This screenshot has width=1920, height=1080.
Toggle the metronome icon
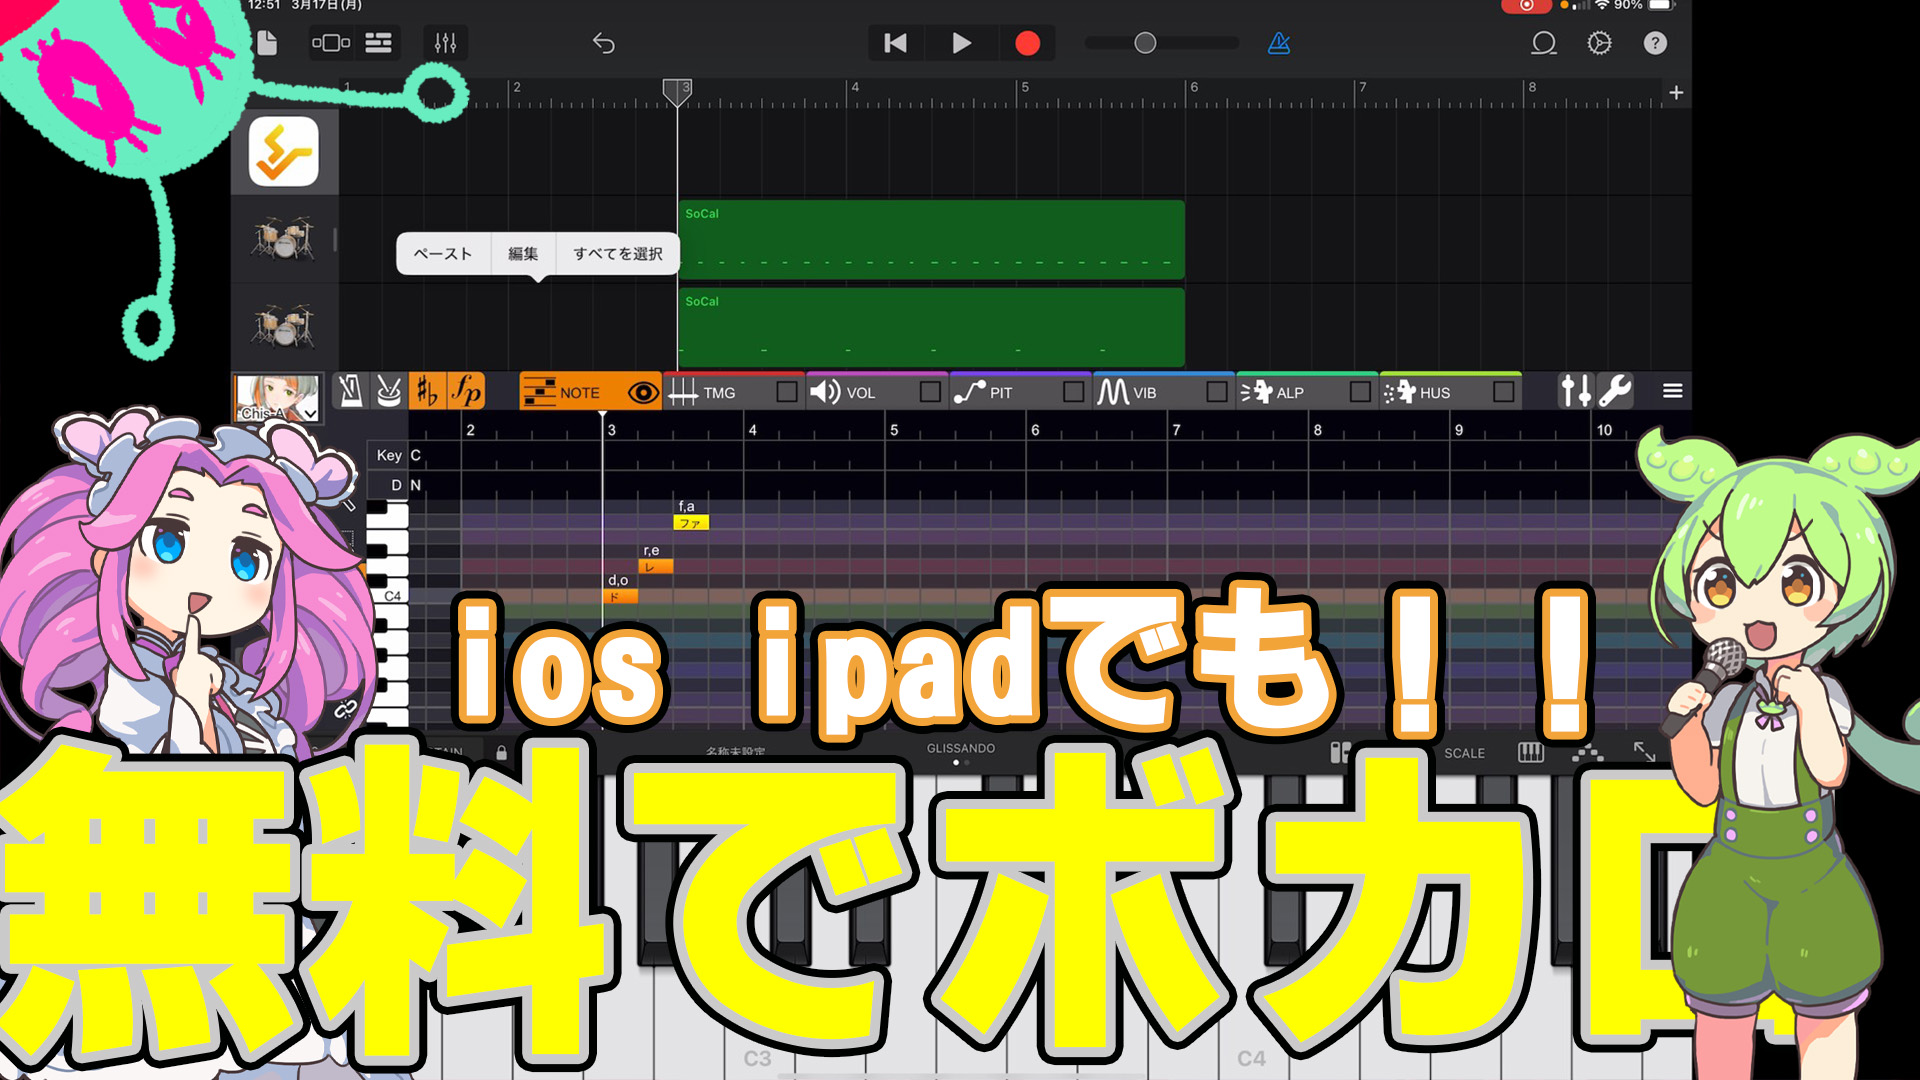(x=1279, y=43)
